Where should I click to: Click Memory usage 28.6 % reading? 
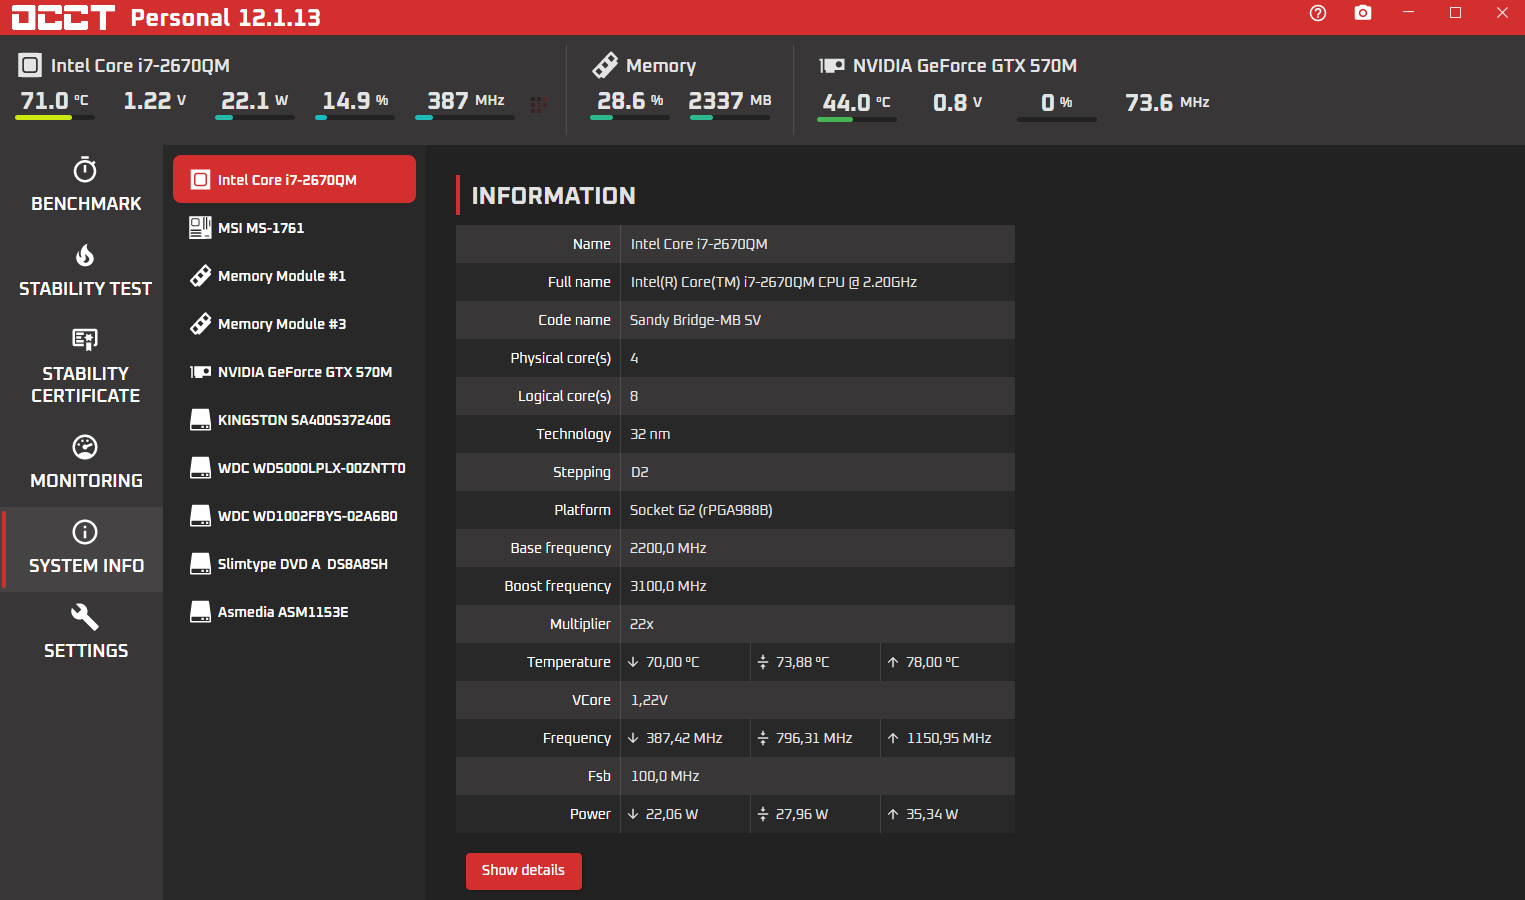pyautogui.click(x=630, y=101)
